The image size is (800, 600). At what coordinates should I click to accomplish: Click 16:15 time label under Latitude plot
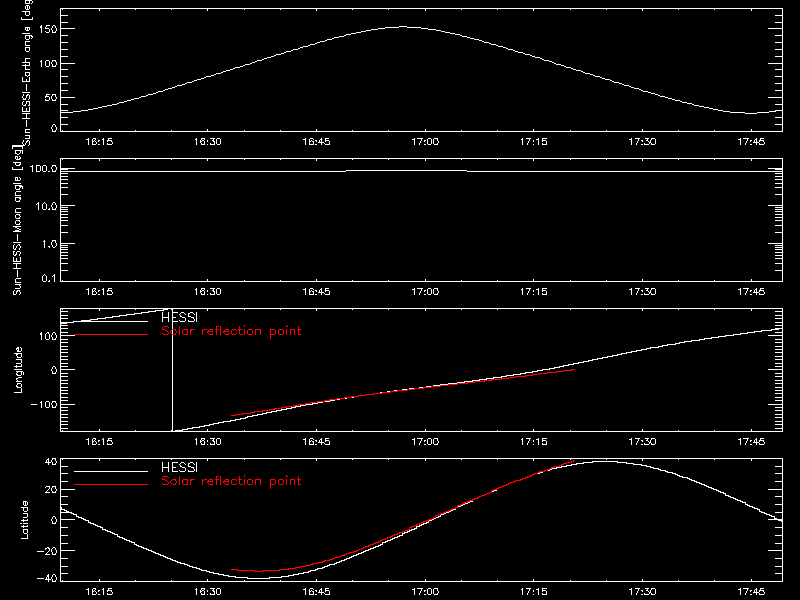click(x=99, y=592)
